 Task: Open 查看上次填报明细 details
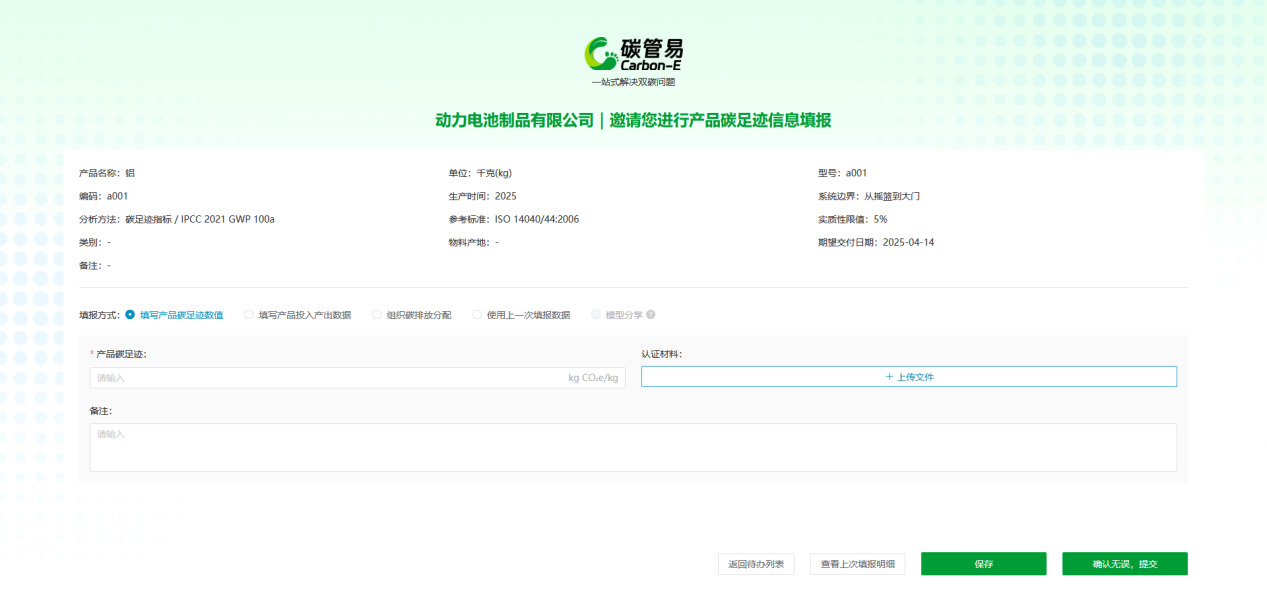(857, 564)
